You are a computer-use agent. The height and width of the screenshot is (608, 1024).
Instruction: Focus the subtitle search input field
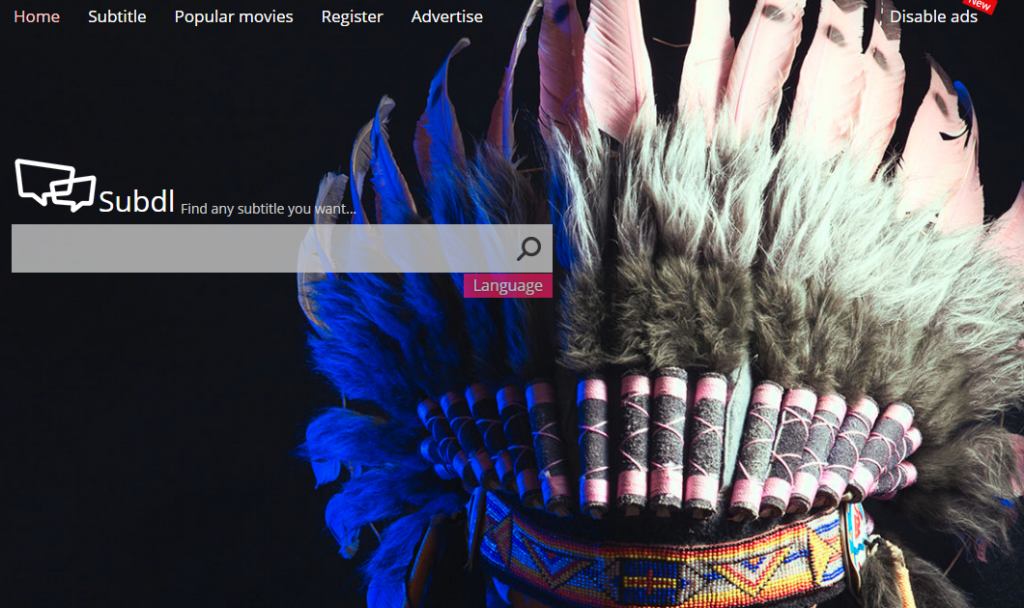click(260, 248)
